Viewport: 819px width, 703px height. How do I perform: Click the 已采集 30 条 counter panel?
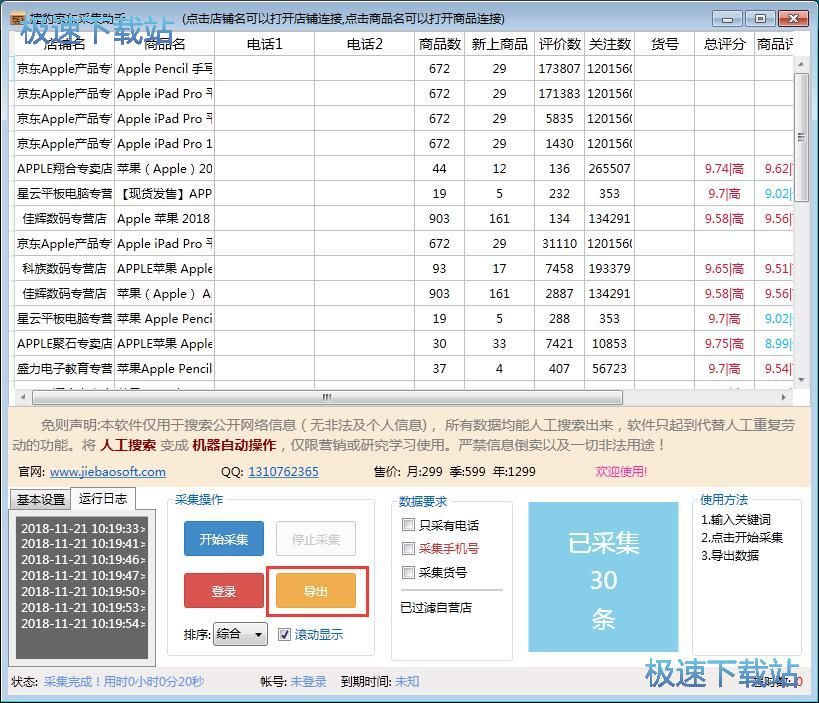click(x=603, y=577)
